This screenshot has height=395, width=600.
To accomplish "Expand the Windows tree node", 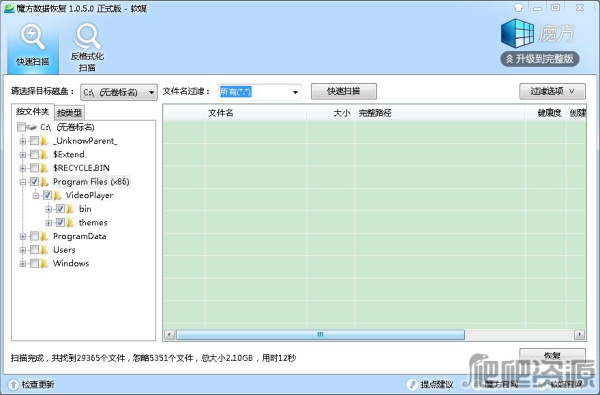I will tap(23, 263).
